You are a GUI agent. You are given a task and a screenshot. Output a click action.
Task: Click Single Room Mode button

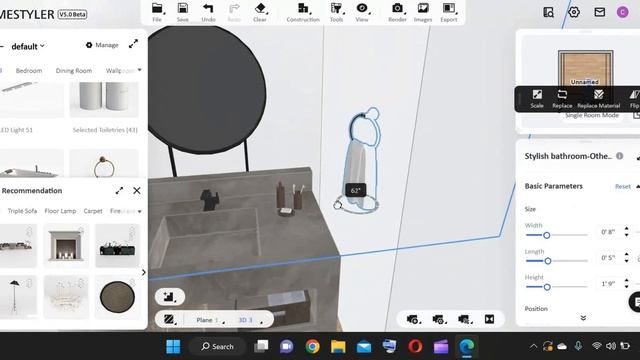tap(592, 116)
